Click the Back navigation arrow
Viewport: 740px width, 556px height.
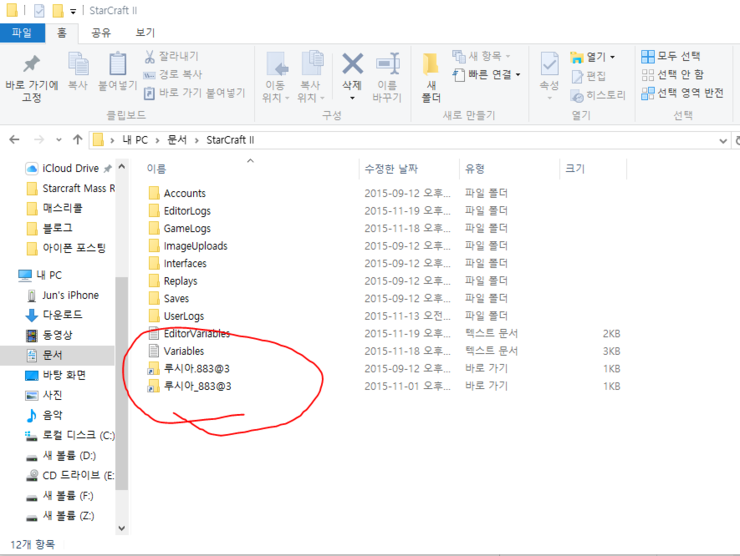pyautogui.click(x=15, y=140)
